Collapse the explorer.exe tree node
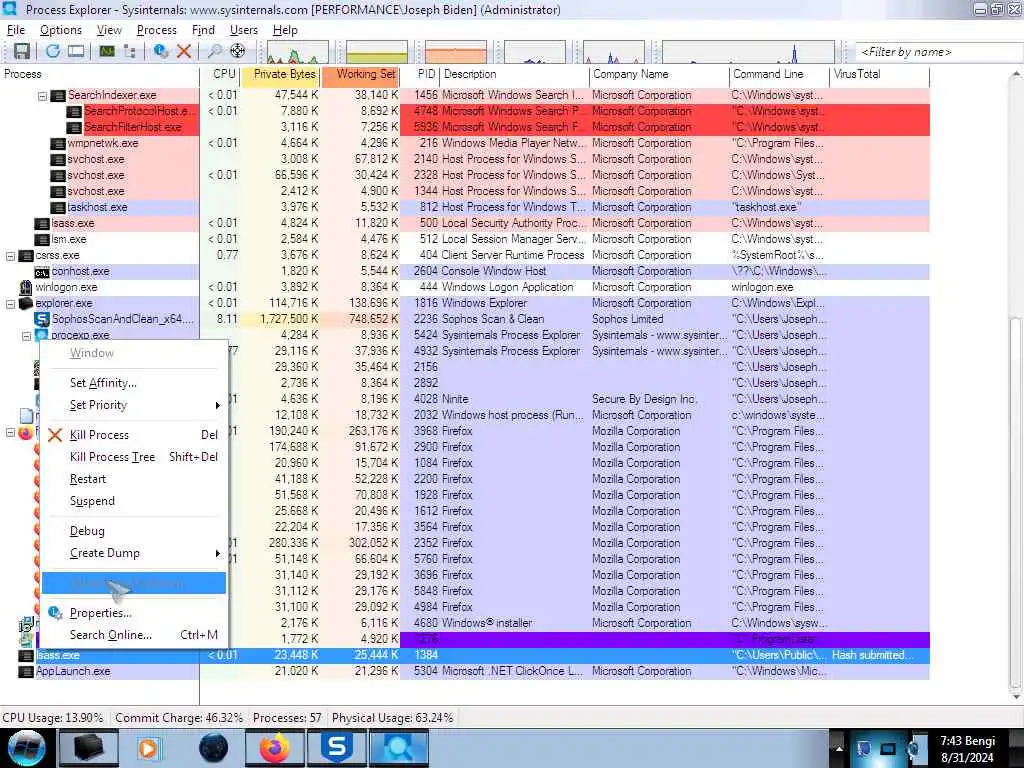1024x768 pixels. [10, 304]
